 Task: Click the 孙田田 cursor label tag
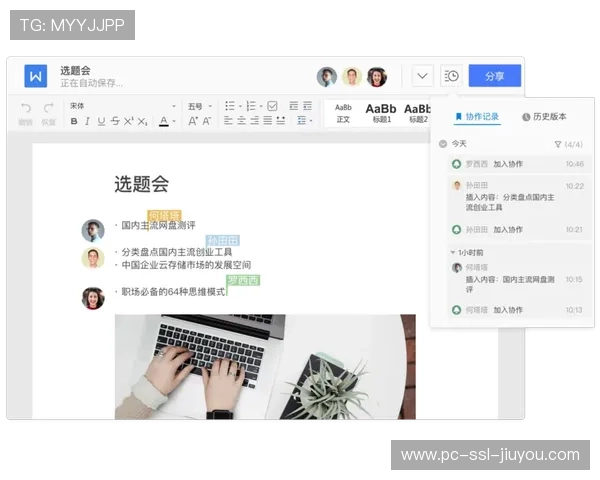[223, 240]
